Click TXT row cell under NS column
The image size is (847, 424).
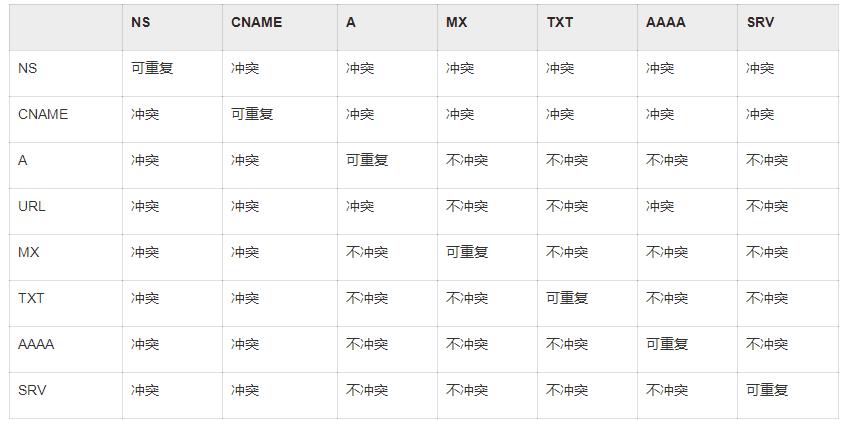(x=145, y=298)
